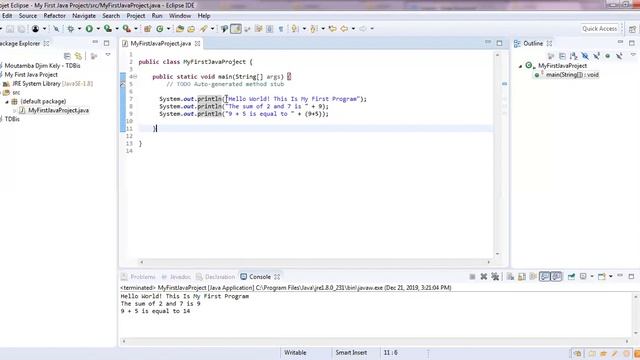640x360 pixels.
Task: Open the Debug button dropdown arrow
Action: tap(79, 29)
